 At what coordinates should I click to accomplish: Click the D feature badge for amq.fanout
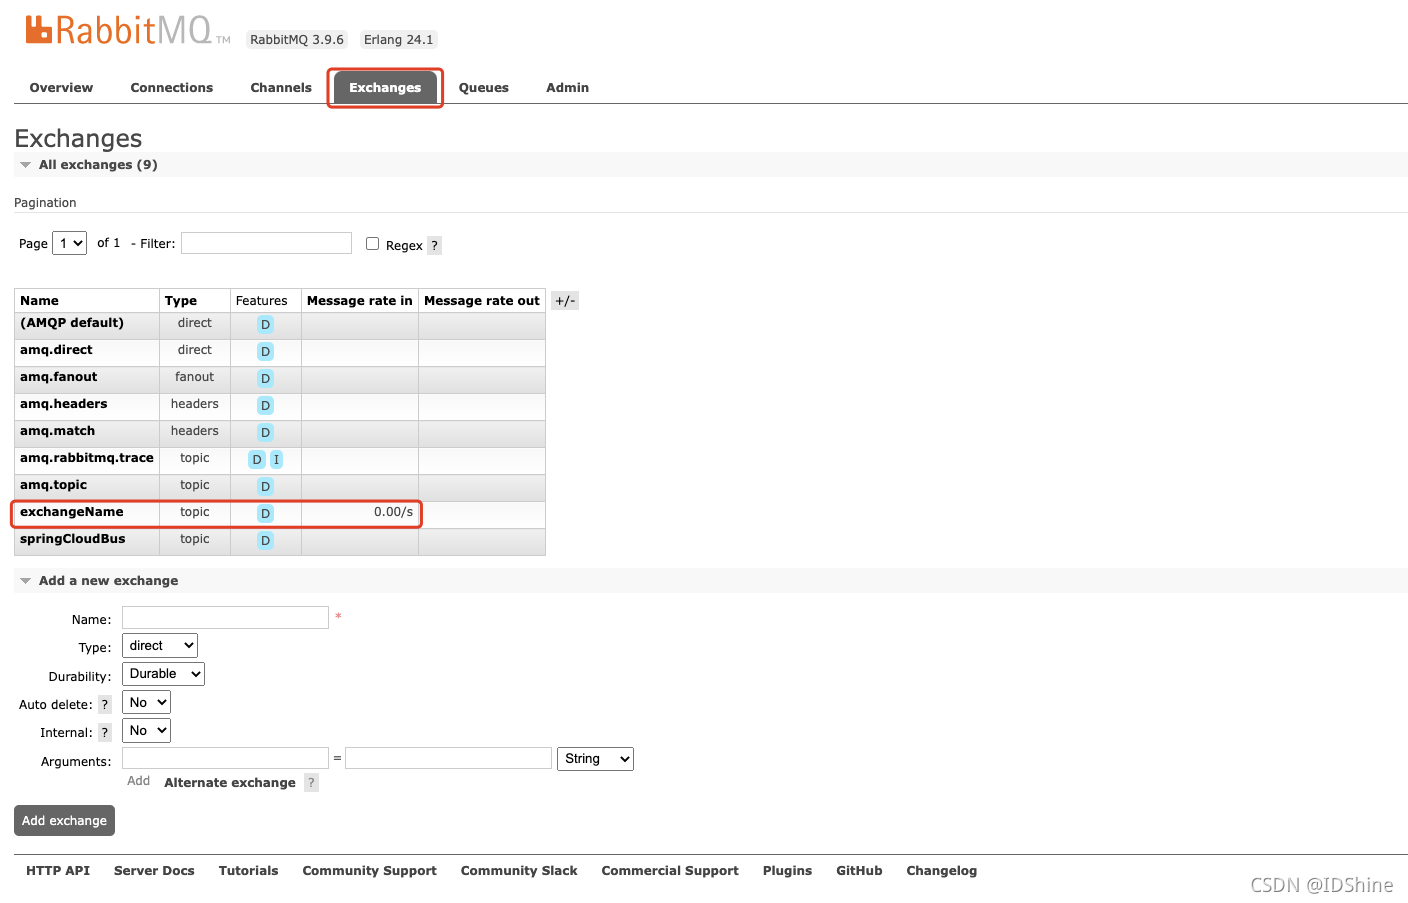(265, 378)
